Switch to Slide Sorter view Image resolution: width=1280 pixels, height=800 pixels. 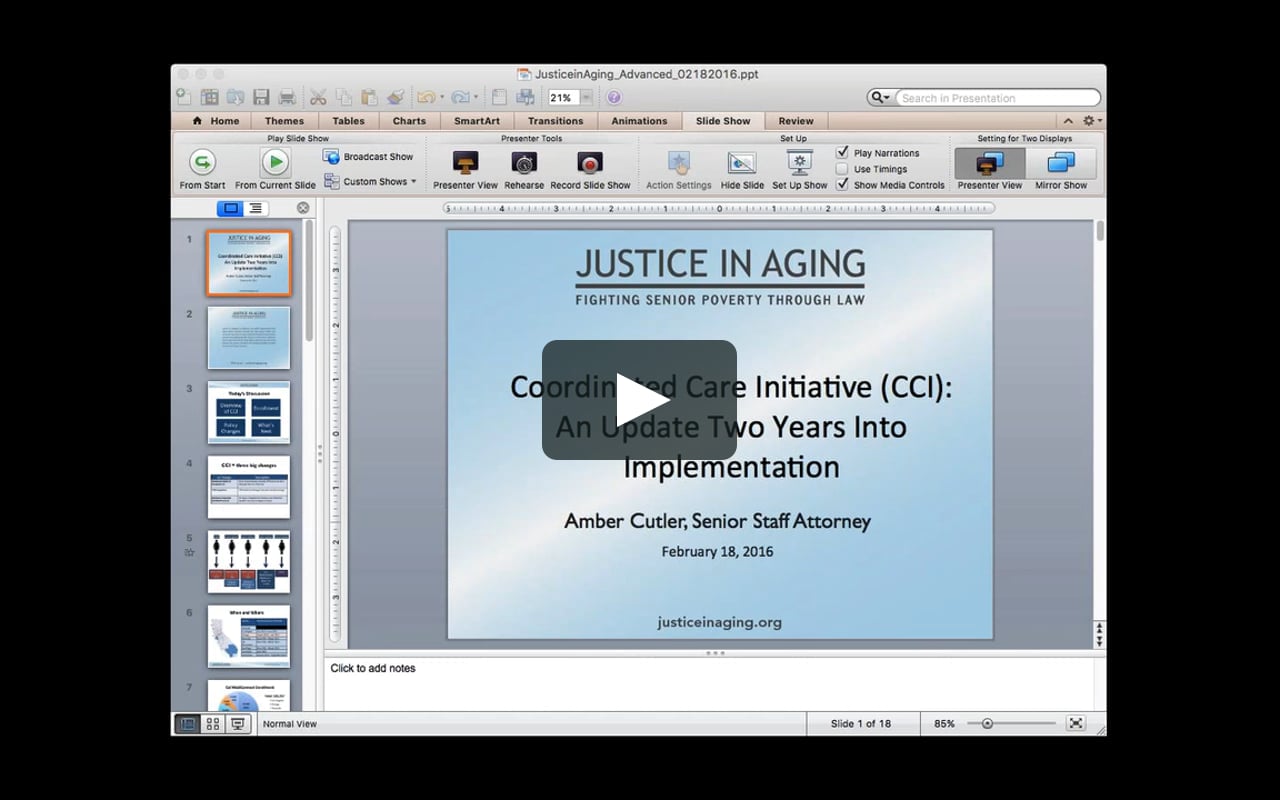[212, 724]
